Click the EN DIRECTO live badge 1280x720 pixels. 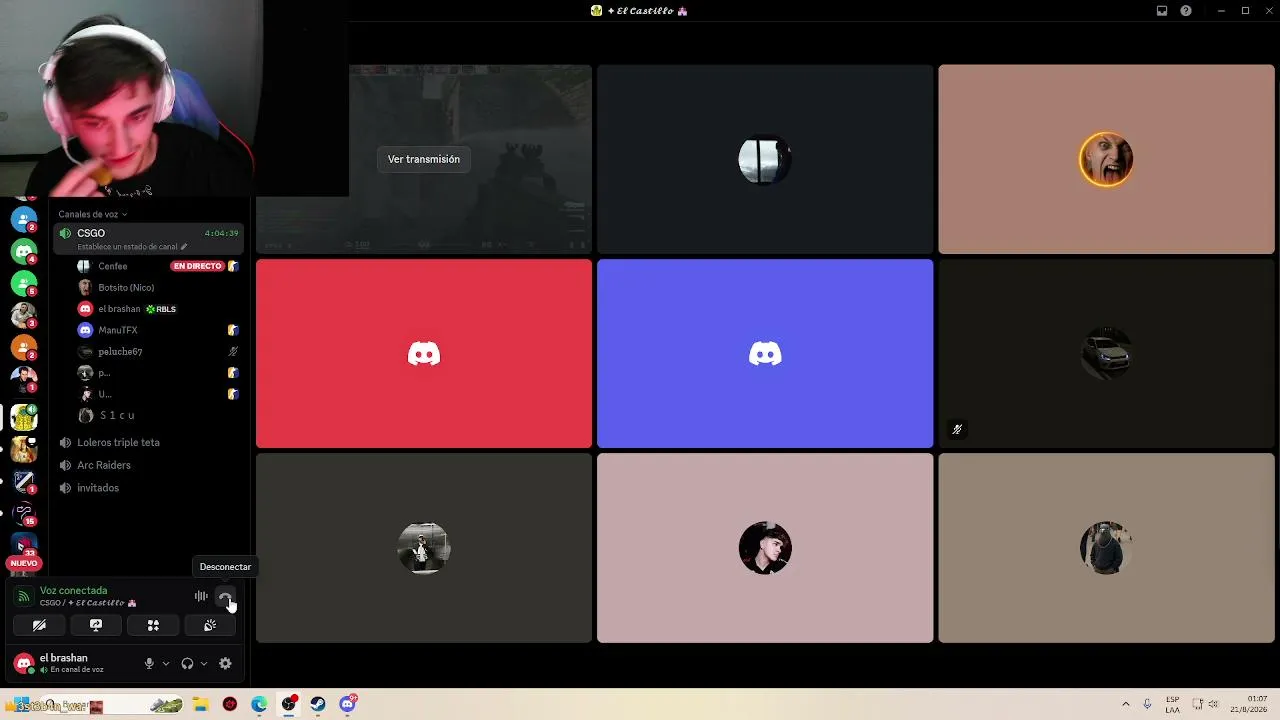click(197, 266)
